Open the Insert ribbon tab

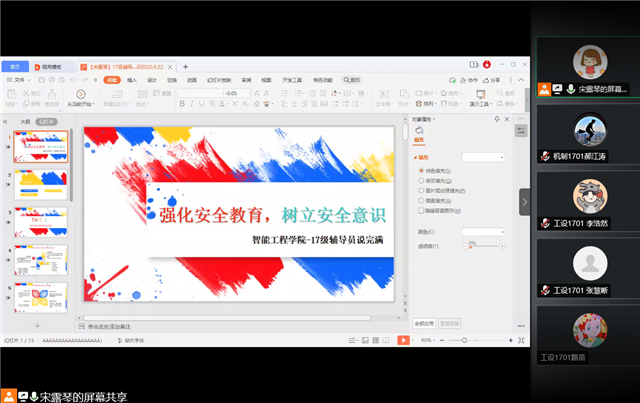point(132,80)
